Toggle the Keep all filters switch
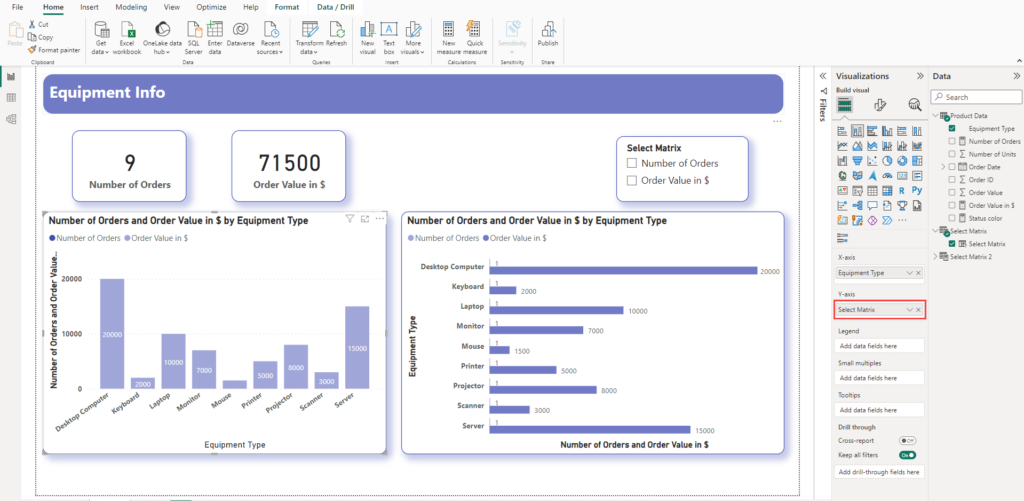This screenshot has width=1024, height=501. point(907,455)
